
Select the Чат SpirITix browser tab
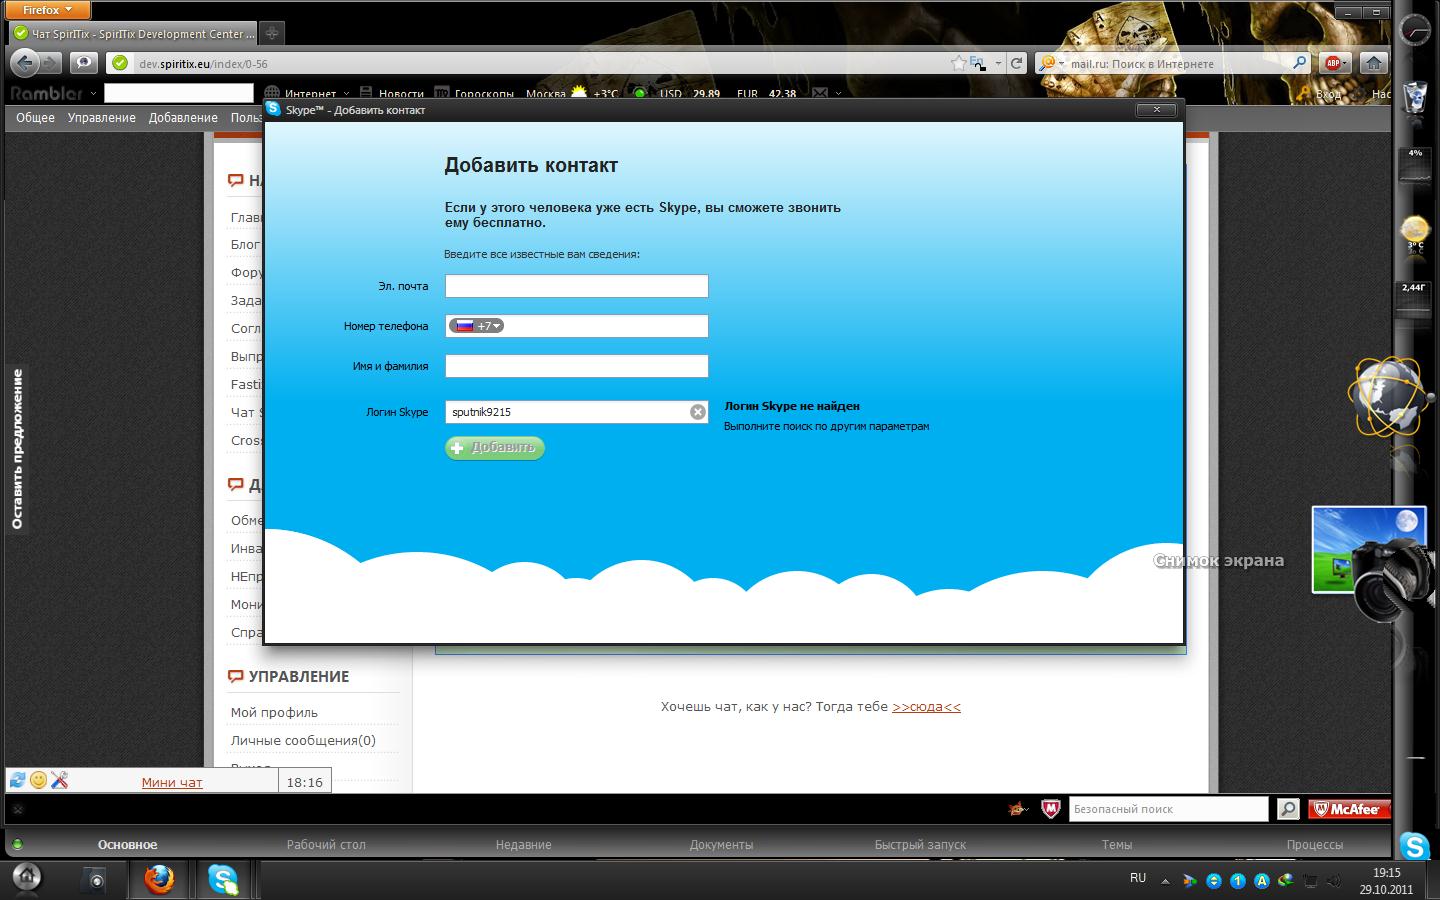pyautogui.click(x=133, y=33)
